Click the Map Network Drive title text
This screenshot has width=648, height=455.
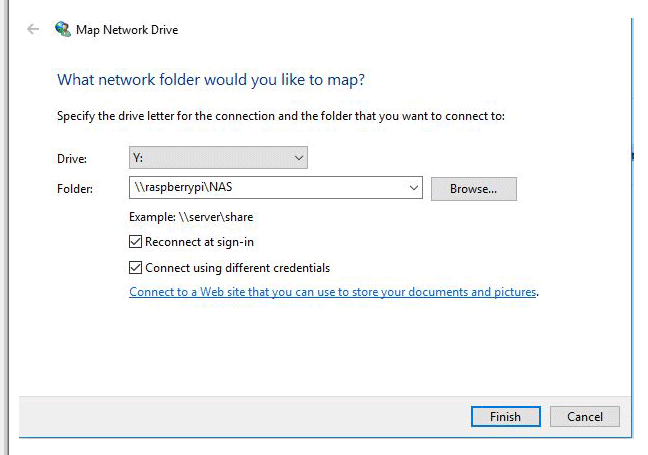(127, 29)
